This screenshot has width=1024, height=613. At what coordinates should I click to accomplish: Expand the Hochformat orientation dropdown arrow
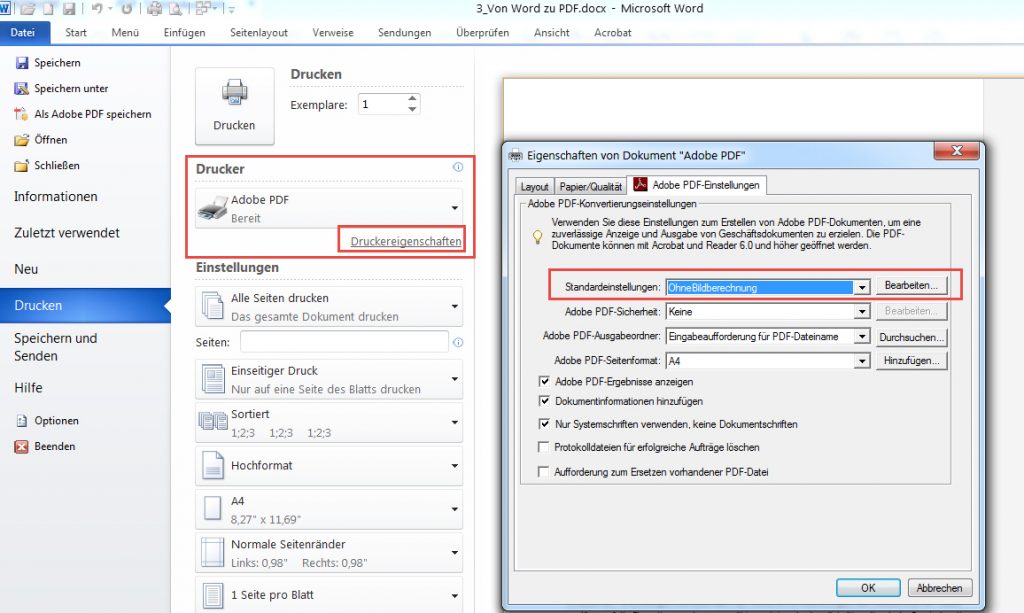click(x=455, y=466)
